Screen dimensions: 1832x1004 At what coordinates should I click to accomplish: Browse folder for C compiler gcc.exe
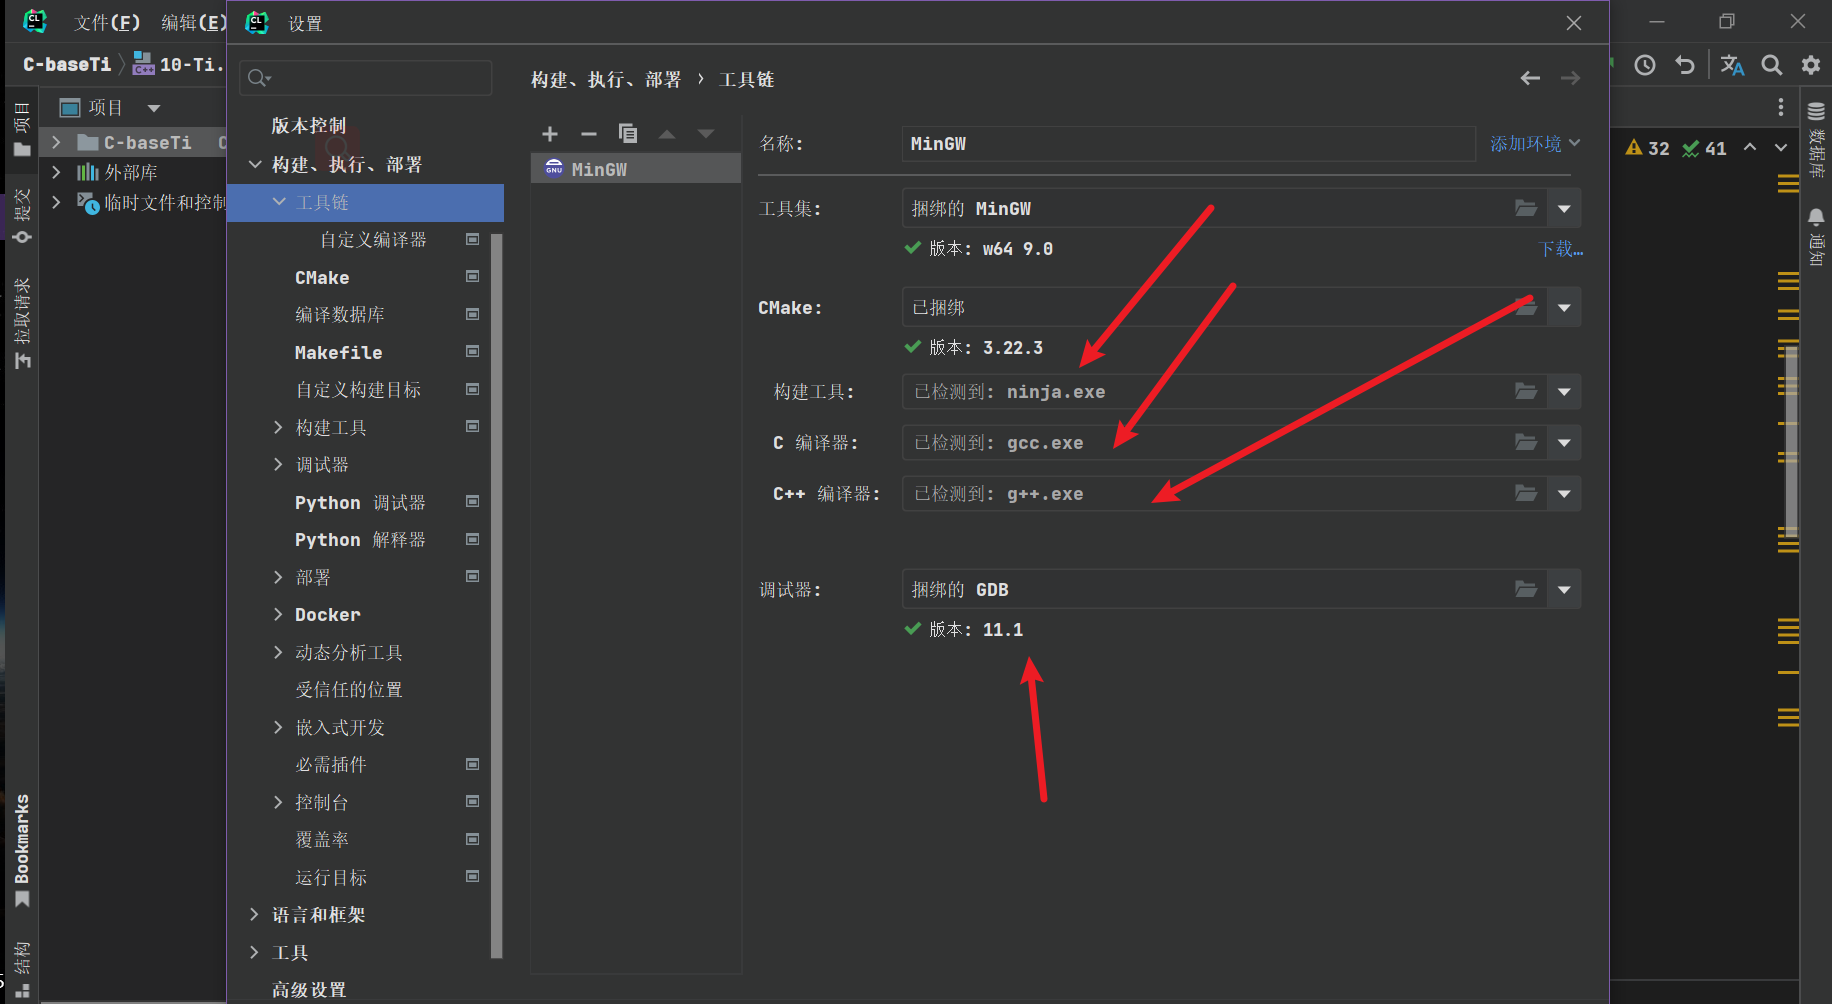(x=1526, y=442)
